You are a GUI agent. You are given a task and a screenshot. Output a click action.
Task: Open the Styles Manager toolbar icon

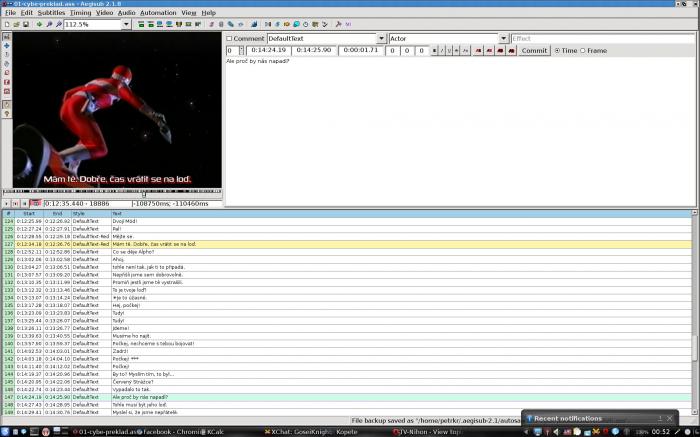pos(212,24)
